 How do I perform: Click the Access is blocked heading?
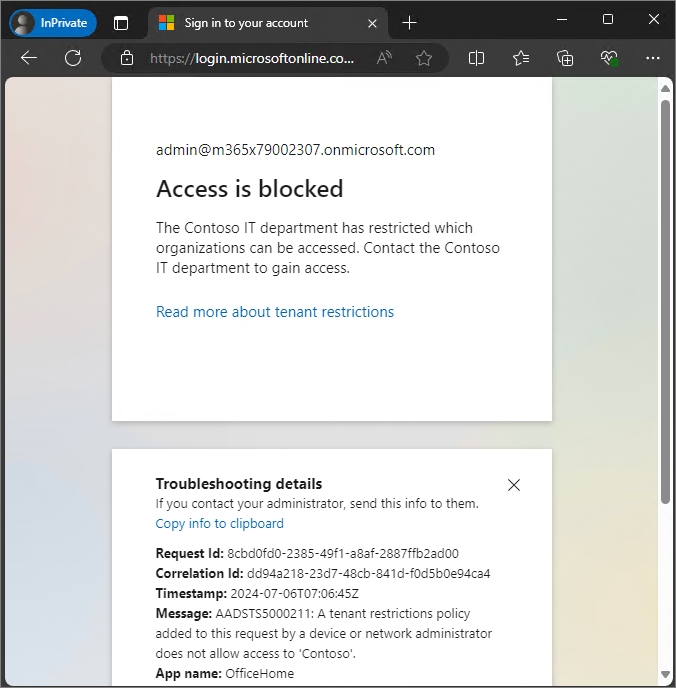[250, 189]
